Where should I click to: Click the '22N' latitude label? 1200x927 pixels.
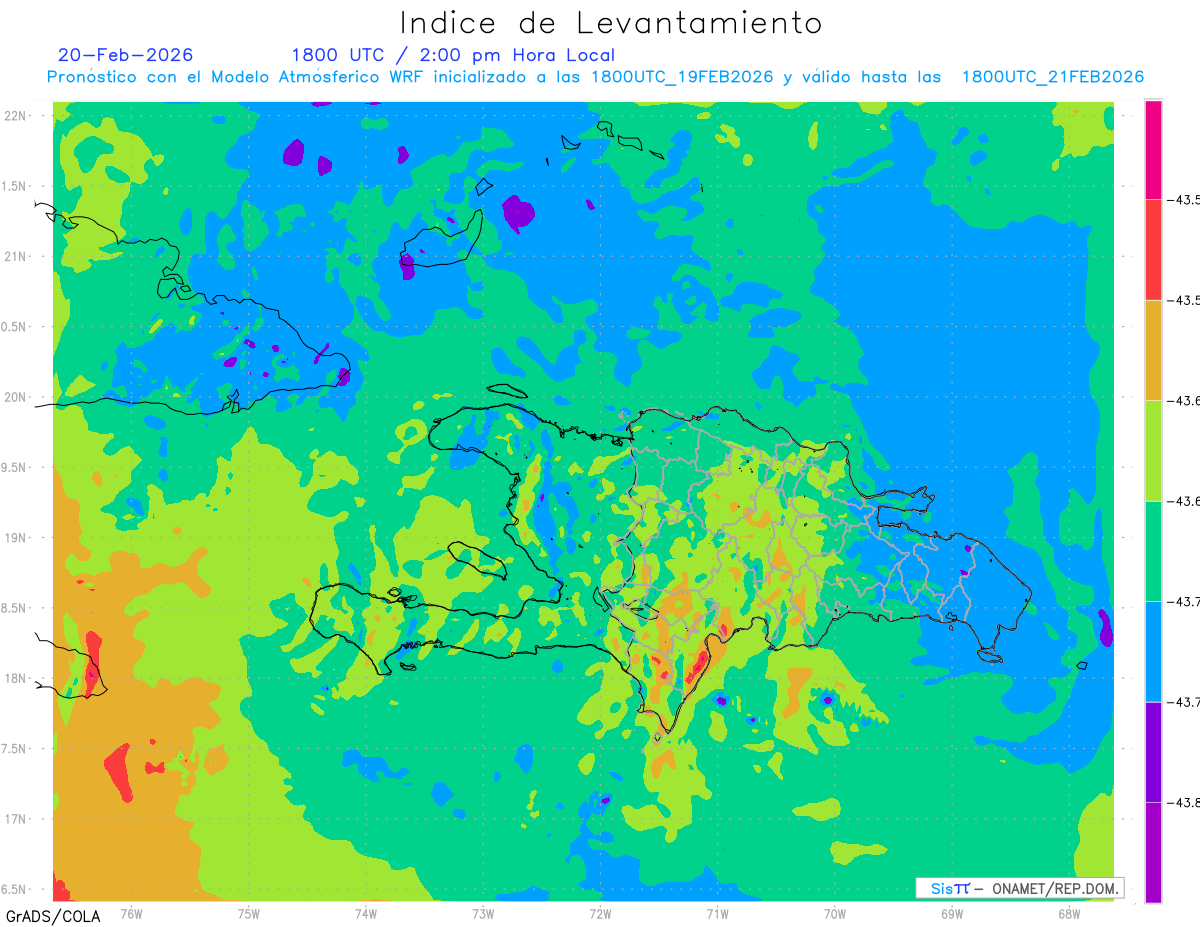(17, 116)
